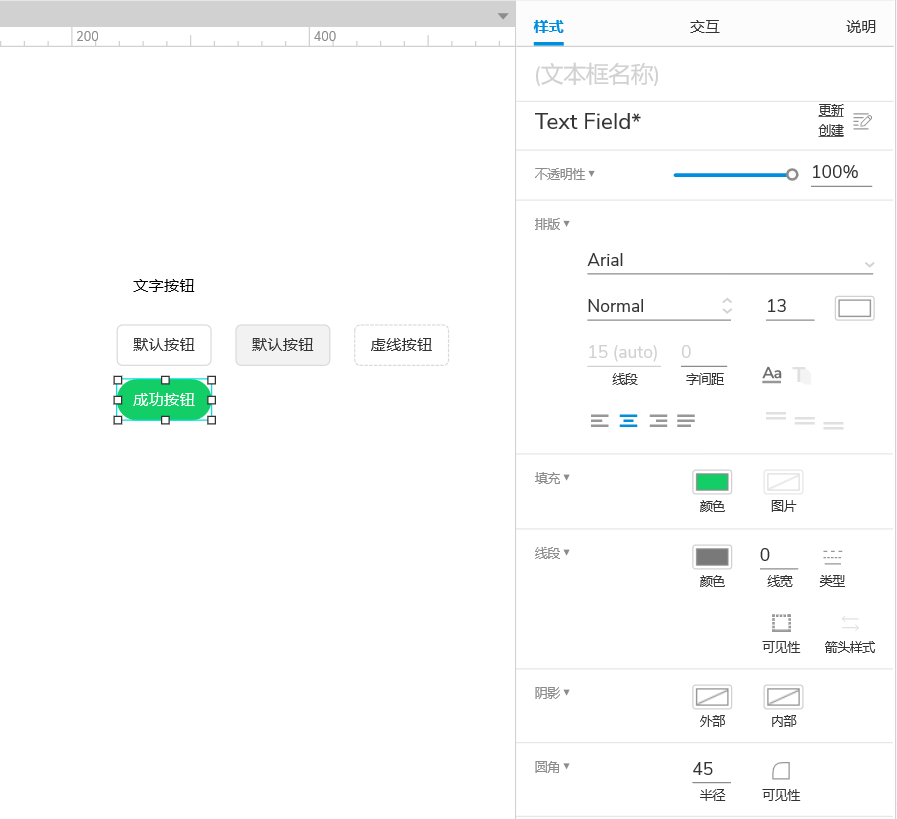Open the border visibility icon
897x819 pixels.
[x=781, y=623]
